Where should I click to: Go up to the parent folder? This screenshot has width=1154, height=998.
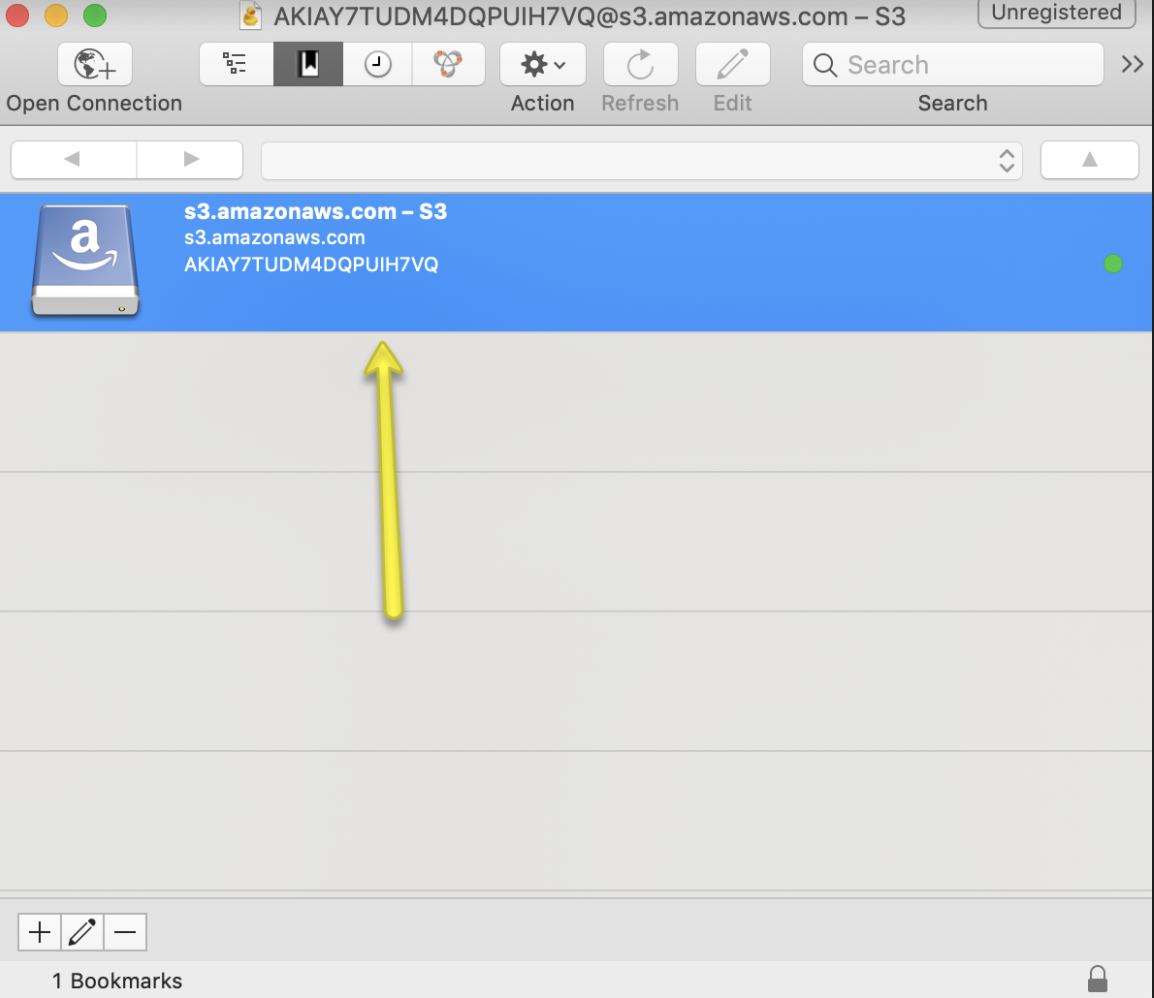point(1089,160)
